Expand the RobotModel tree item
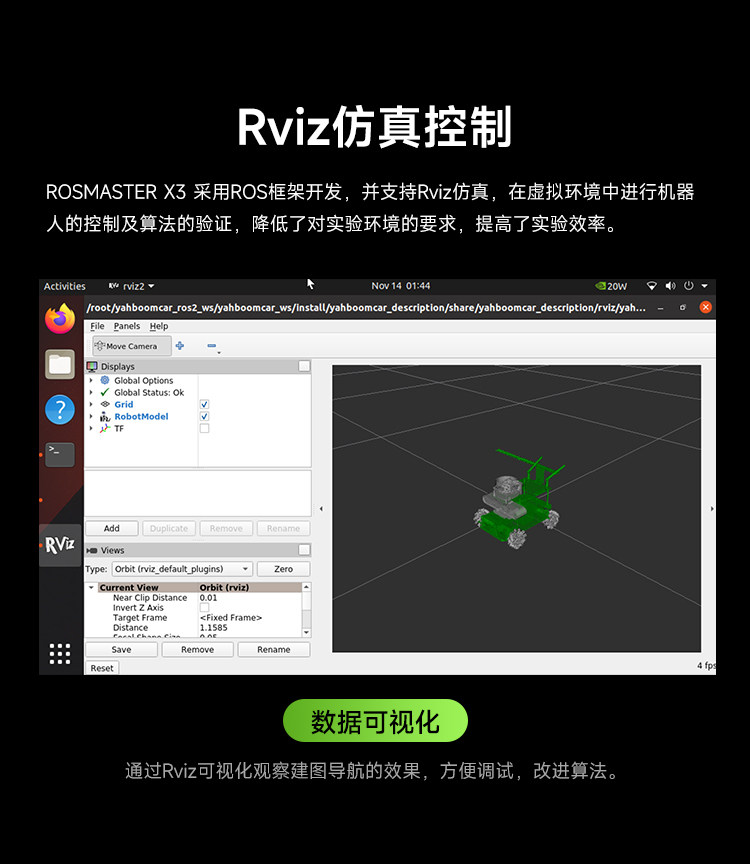 (91, 417)
